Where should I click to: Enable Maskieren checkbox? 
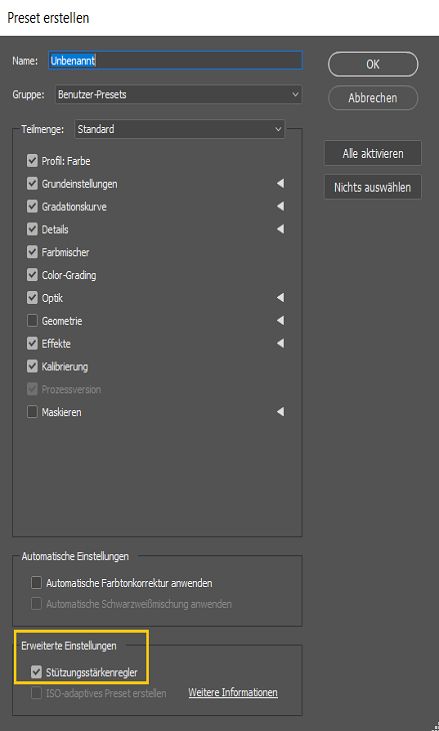tap(32, 412)
